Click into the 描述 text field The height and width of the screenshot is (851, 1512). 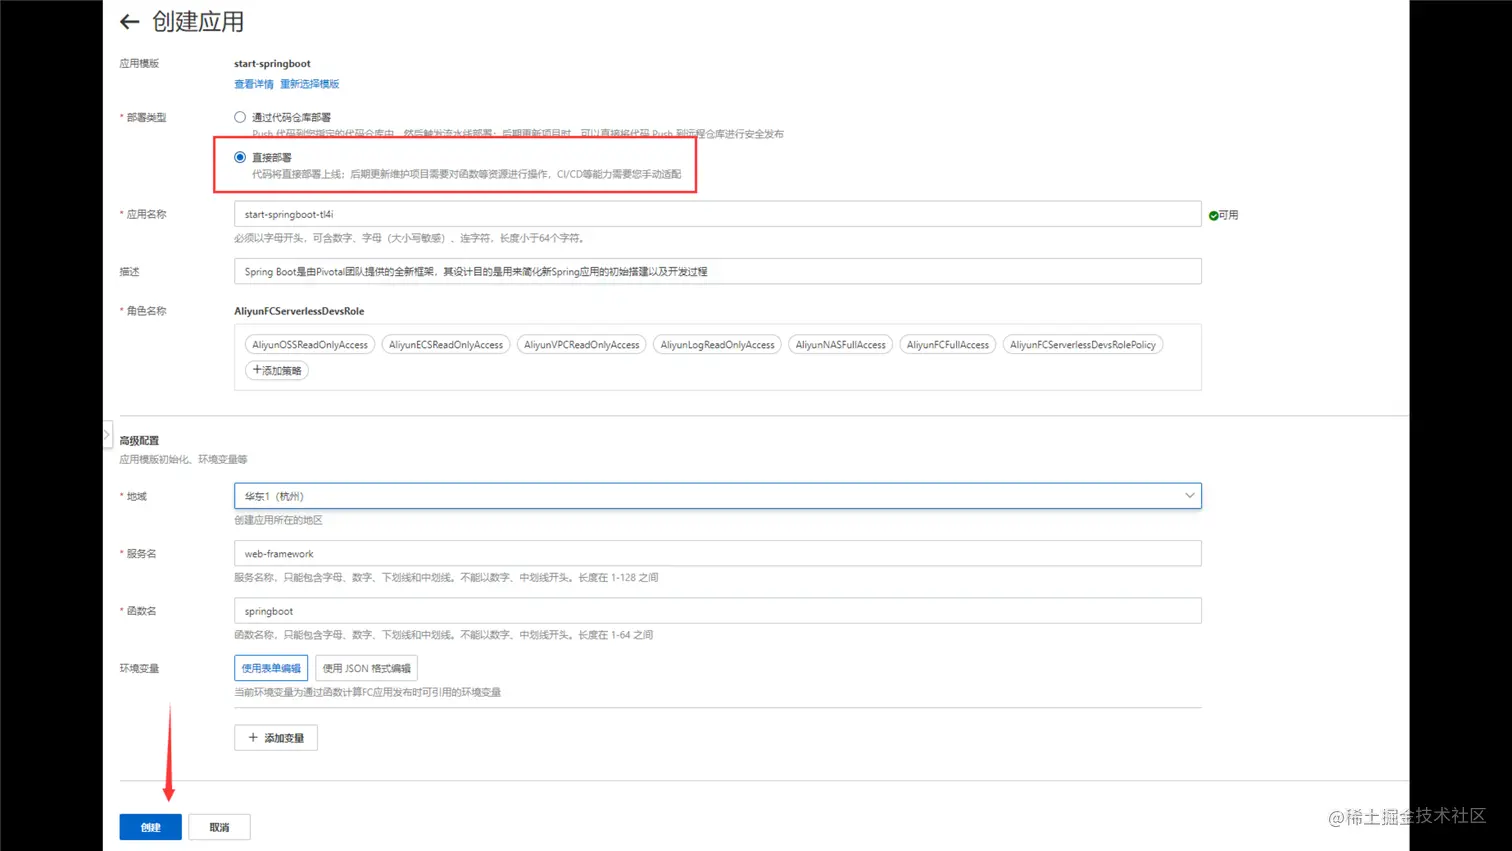(717, 271)
